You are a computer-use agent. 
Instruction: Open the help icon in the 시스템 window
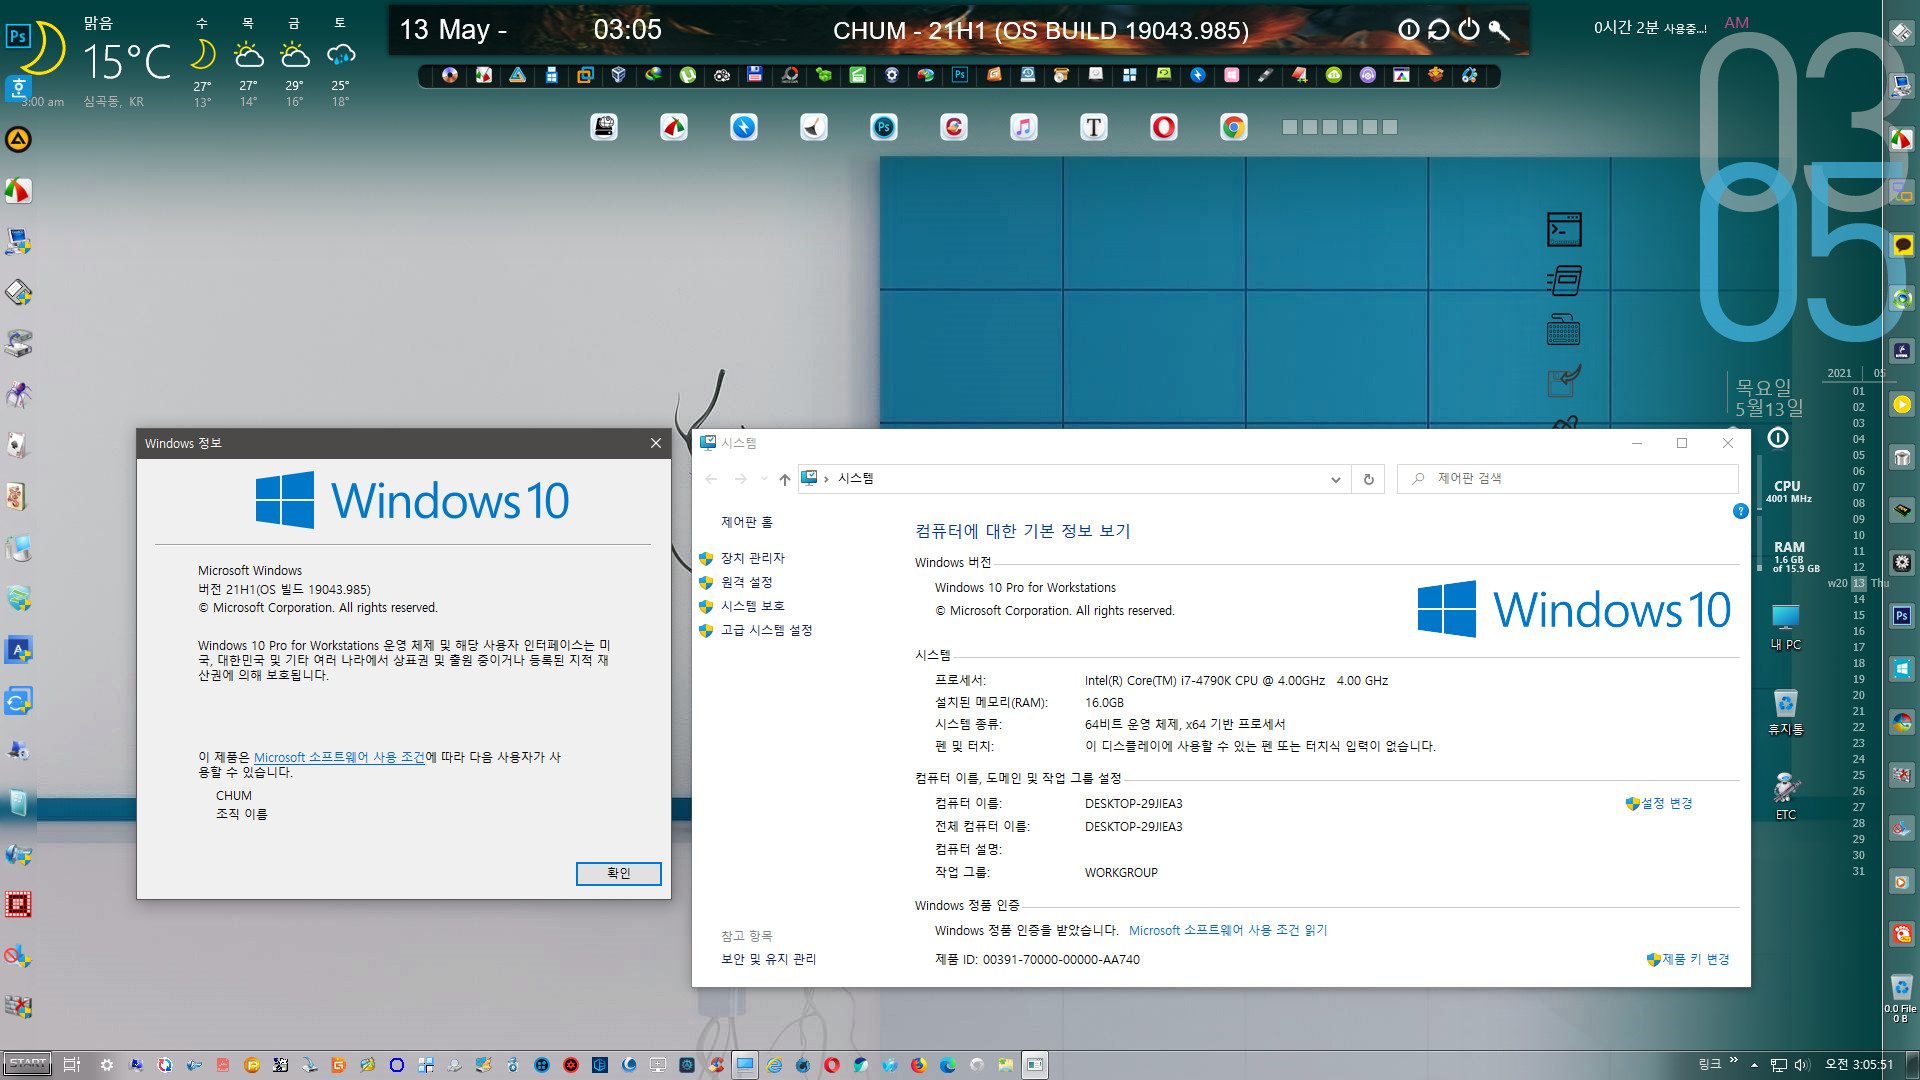coord(1740,511)
